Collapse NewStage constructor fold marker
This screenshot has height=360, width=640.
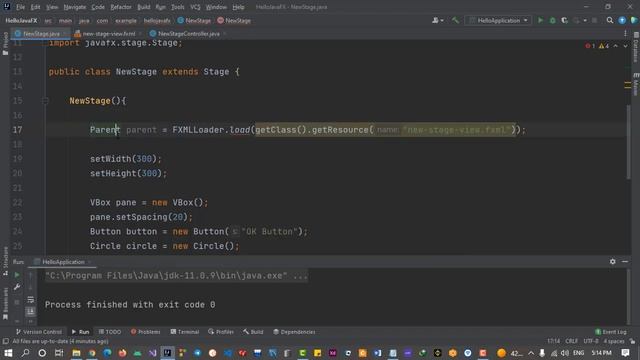tap(45, 100)
